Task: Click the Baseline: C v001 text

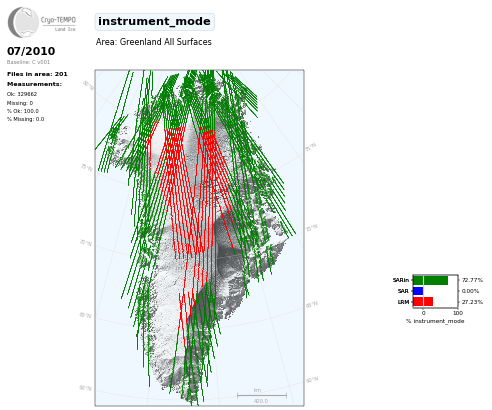Action: pos(28,62)
